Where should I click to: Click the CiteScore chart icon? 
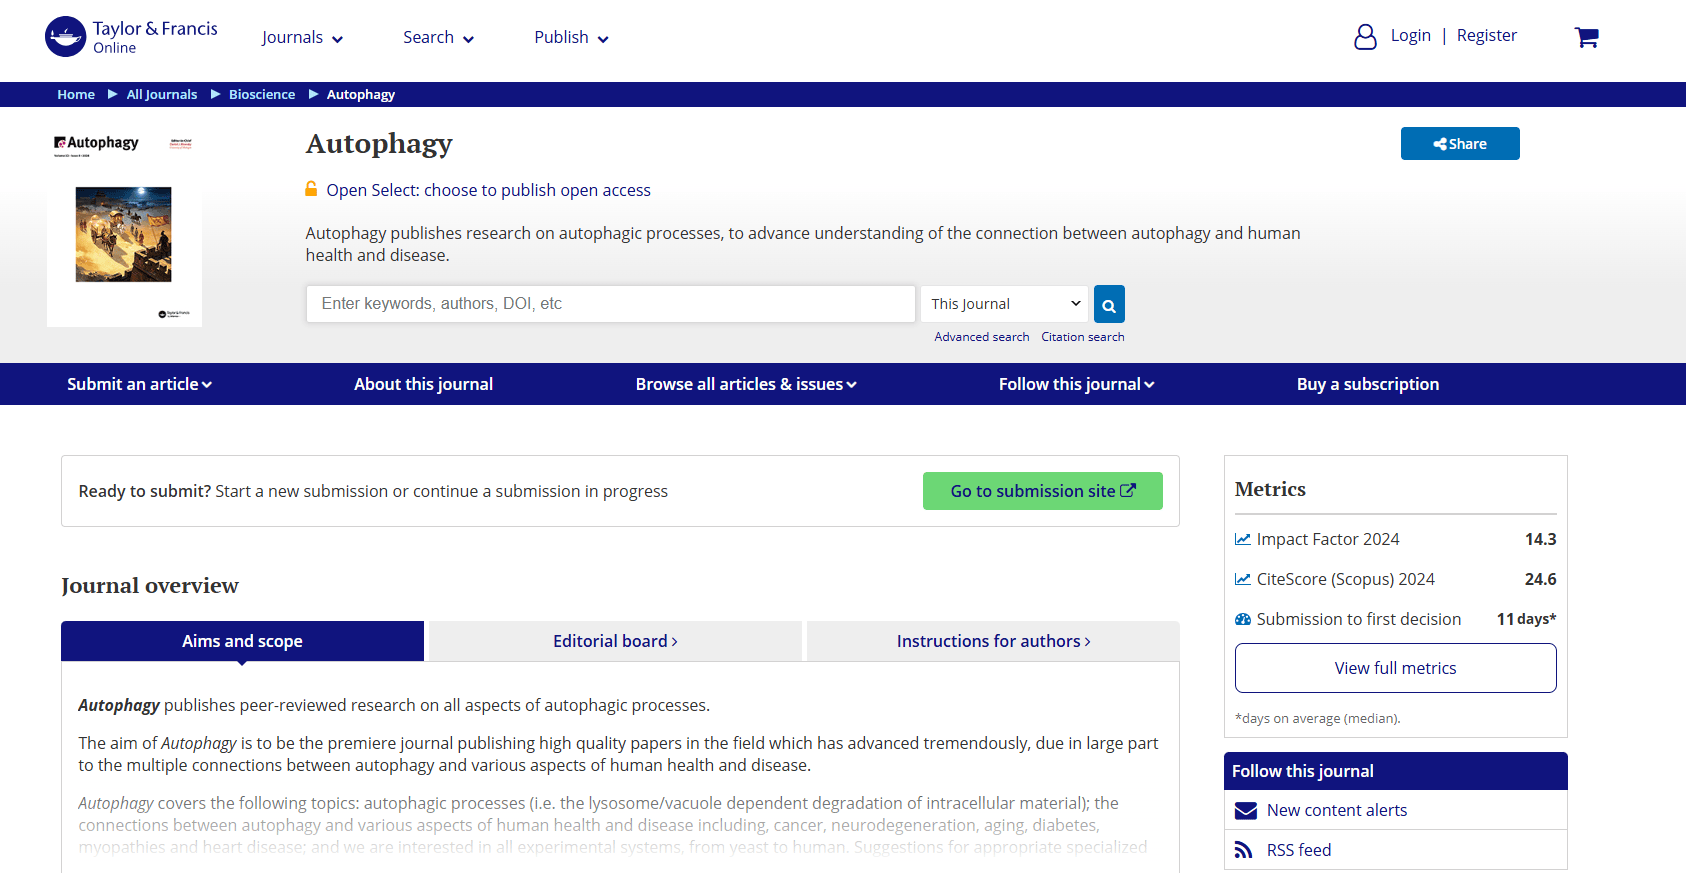coord(1243,579)
